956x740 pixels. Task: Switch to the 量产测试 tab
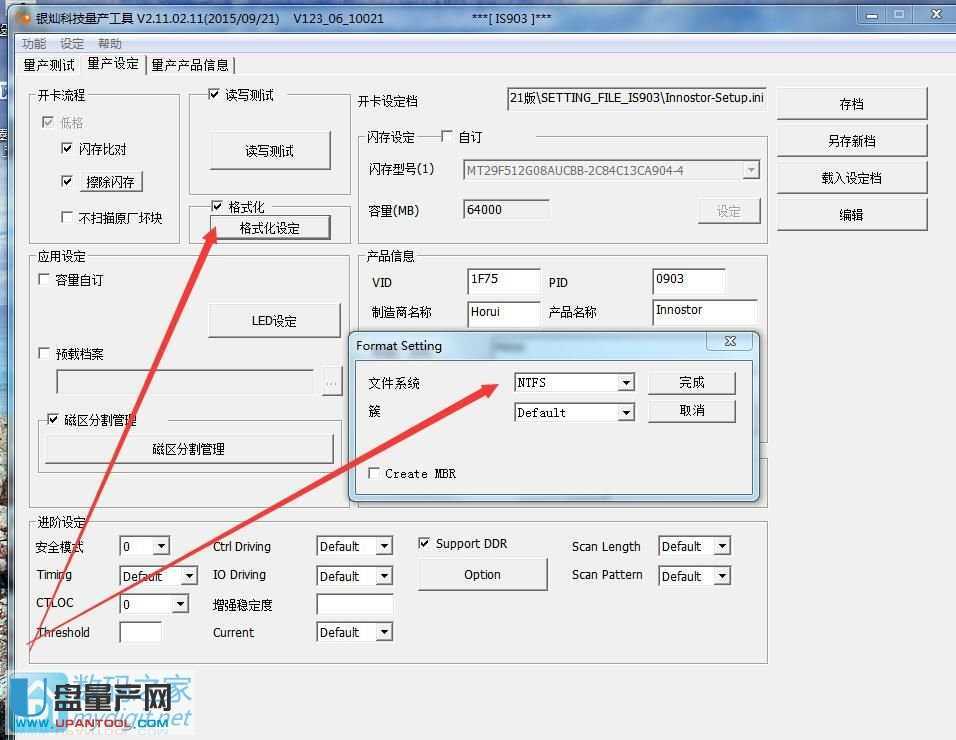(x=49, y=64)
